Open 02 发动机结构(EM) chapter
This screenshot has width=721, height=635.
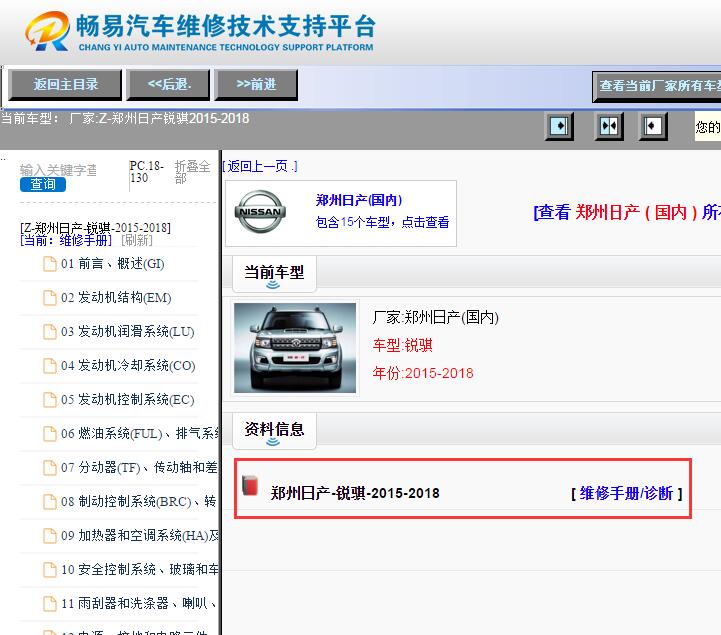[x=116, y=298]
